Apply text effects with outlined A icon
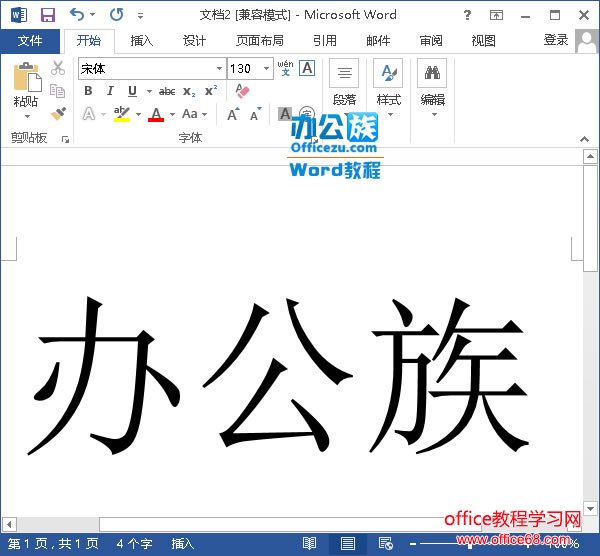 tap(89, 114)
